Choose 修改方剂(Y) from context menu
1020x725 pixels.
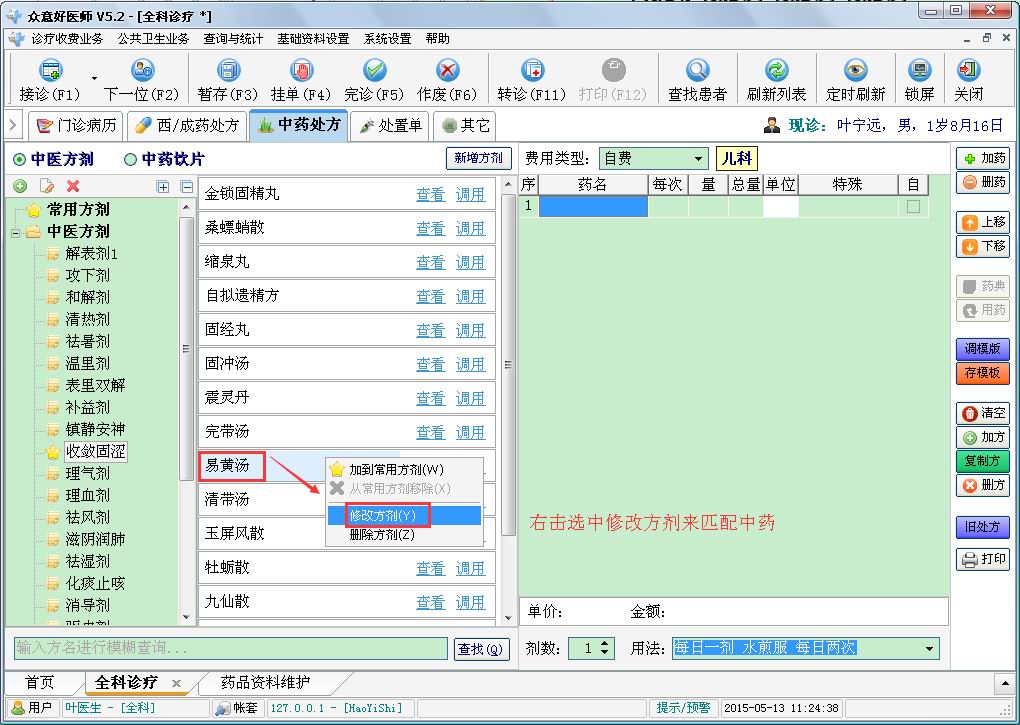(404, 516)
